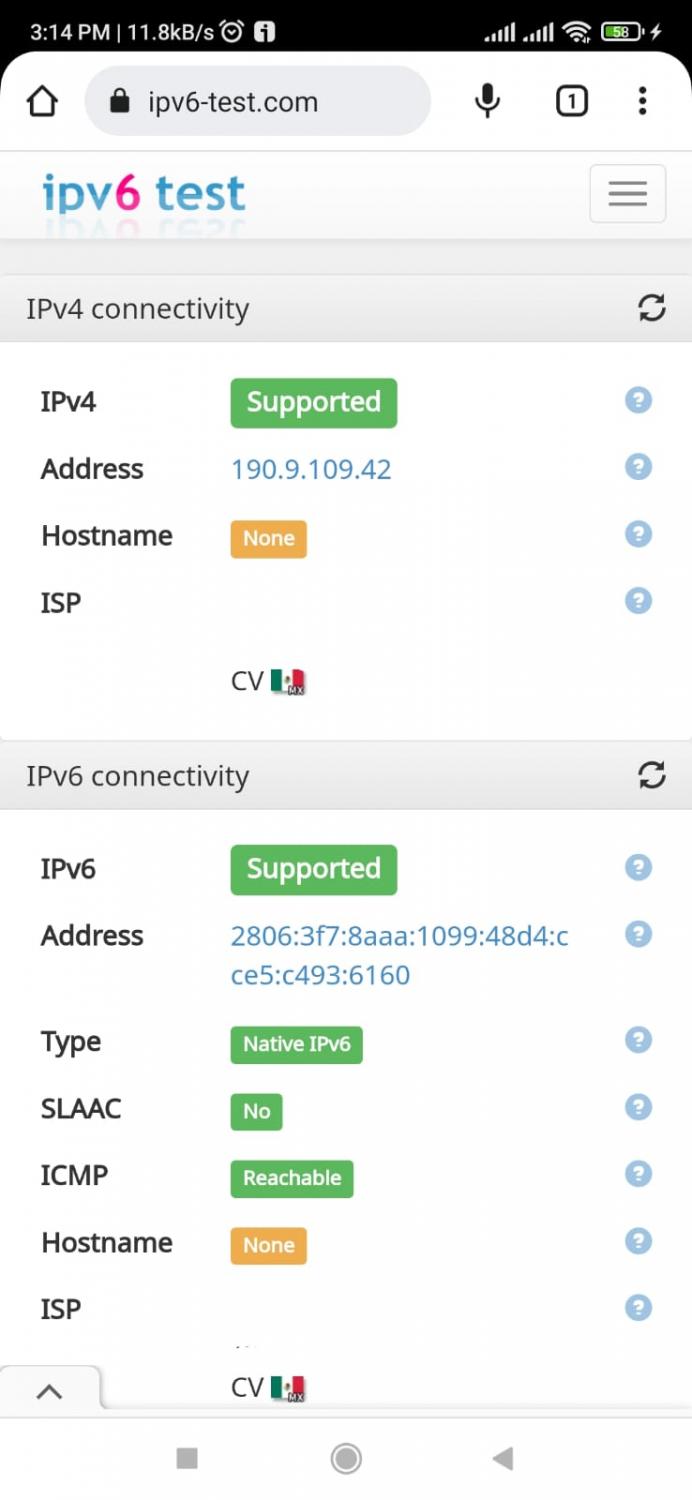Show help for the IPv6 SLAAC row
Image resolution: width=692 pixels, height=1500 pixels.
tap(638, 1108)
